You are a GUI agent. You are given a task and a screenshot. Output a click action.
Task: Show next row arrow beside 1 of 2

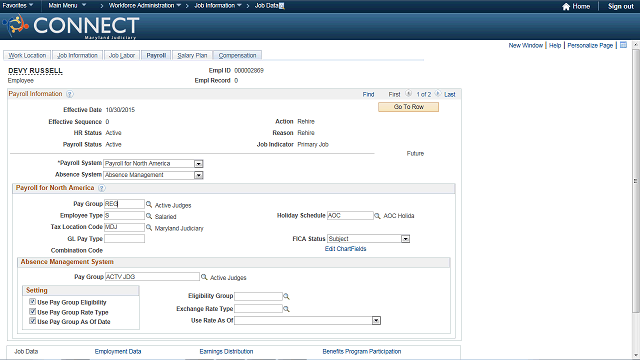pyautogui.click(x=438, y=94)
